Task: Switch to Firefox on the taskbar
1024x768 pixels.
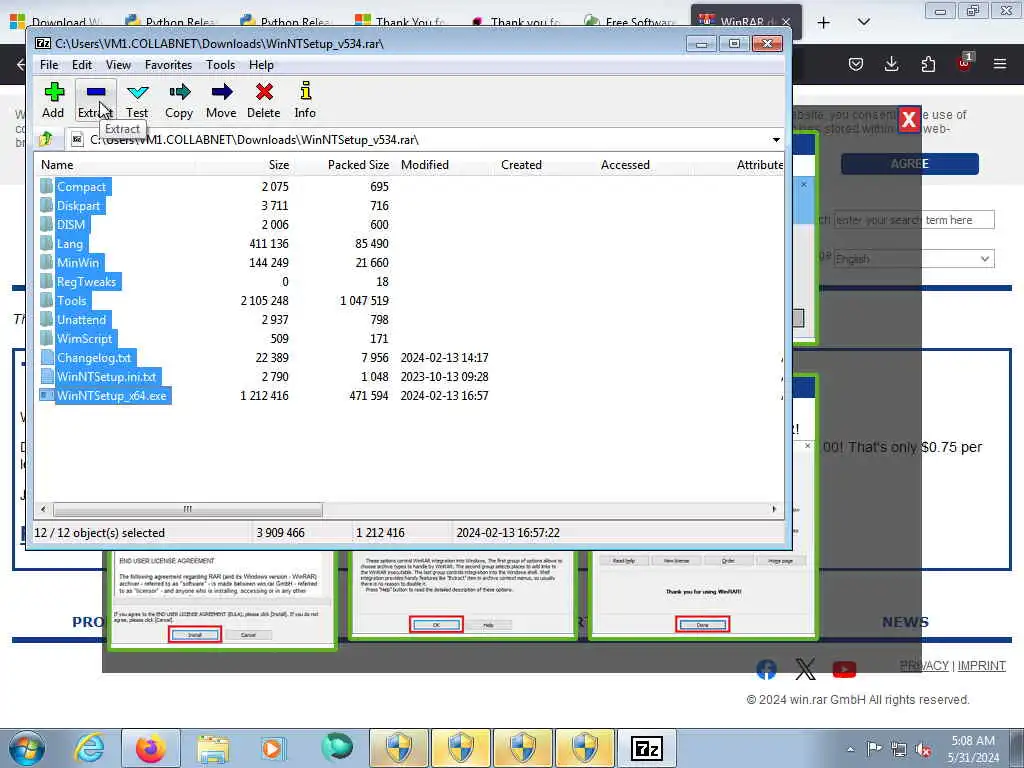Action: (x=151, y=748)
